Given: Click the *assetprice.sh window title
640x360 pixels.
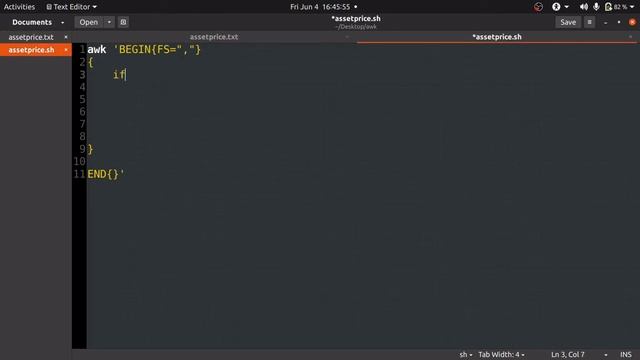Looking at the screenshot, I should coord(356,18).
